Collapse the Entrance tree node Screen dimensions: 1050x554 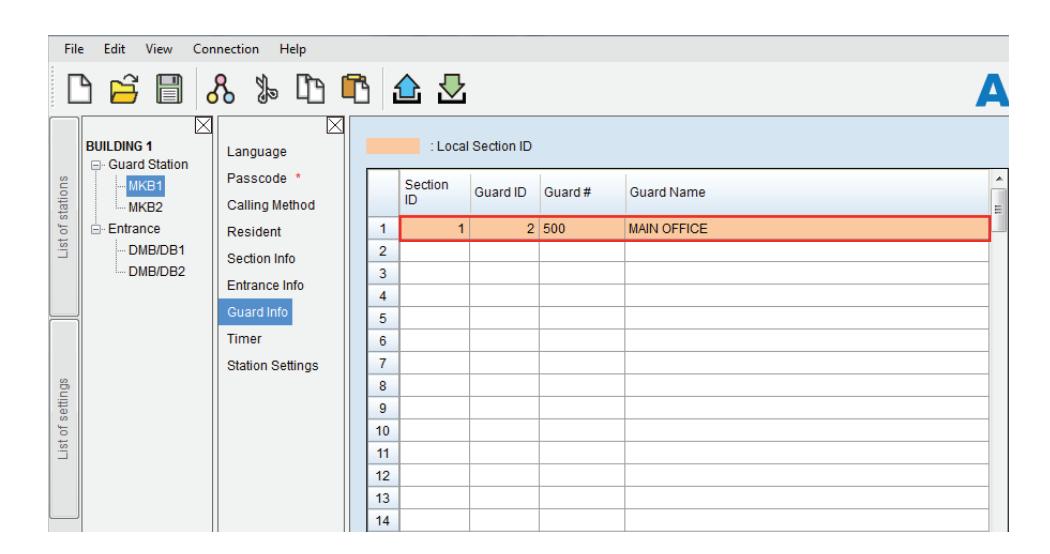pos(96,229)
